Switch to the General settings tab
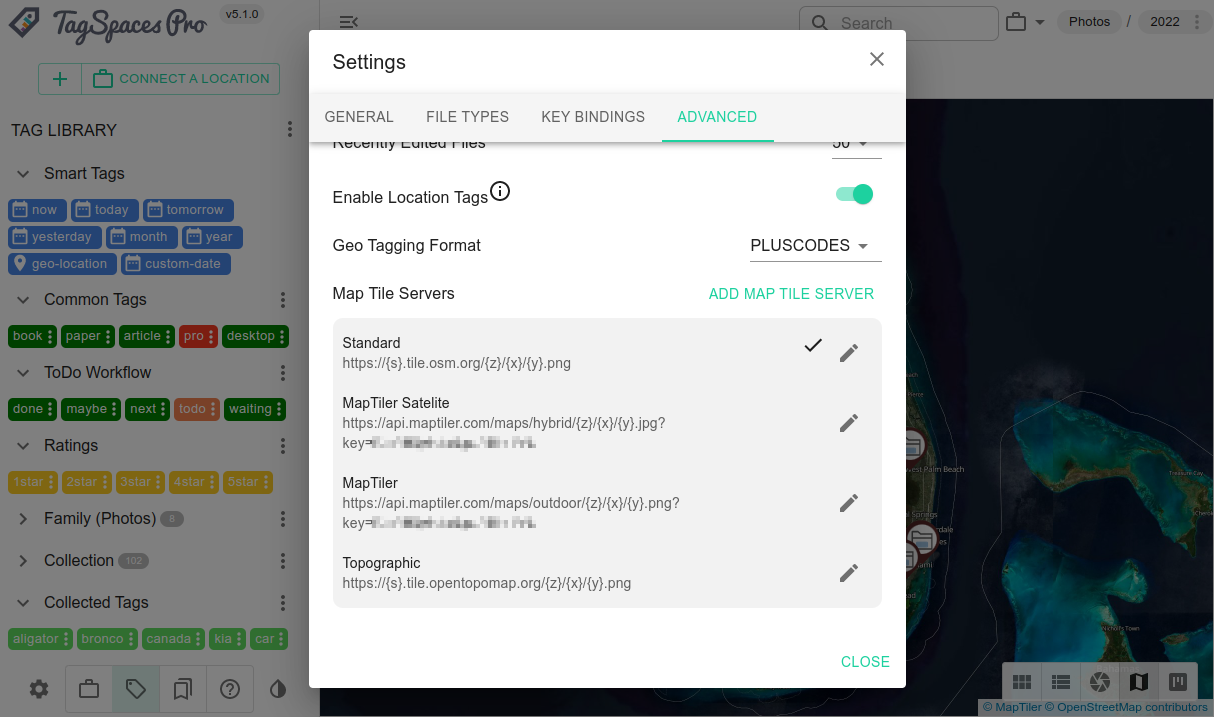The image size is (1214, 717). pos(359,116)
